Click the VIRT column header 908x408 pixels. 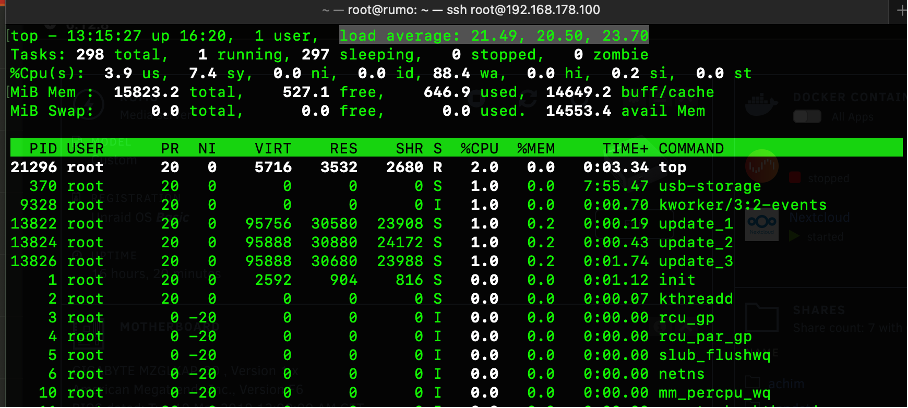[x=273, y=149]
